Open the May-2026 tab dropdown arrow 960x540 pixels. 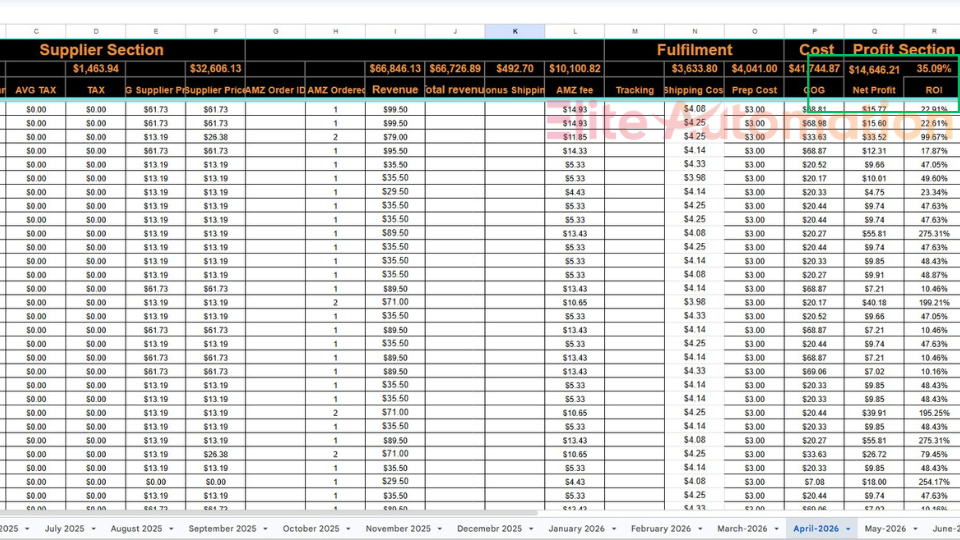click(915, 529)
